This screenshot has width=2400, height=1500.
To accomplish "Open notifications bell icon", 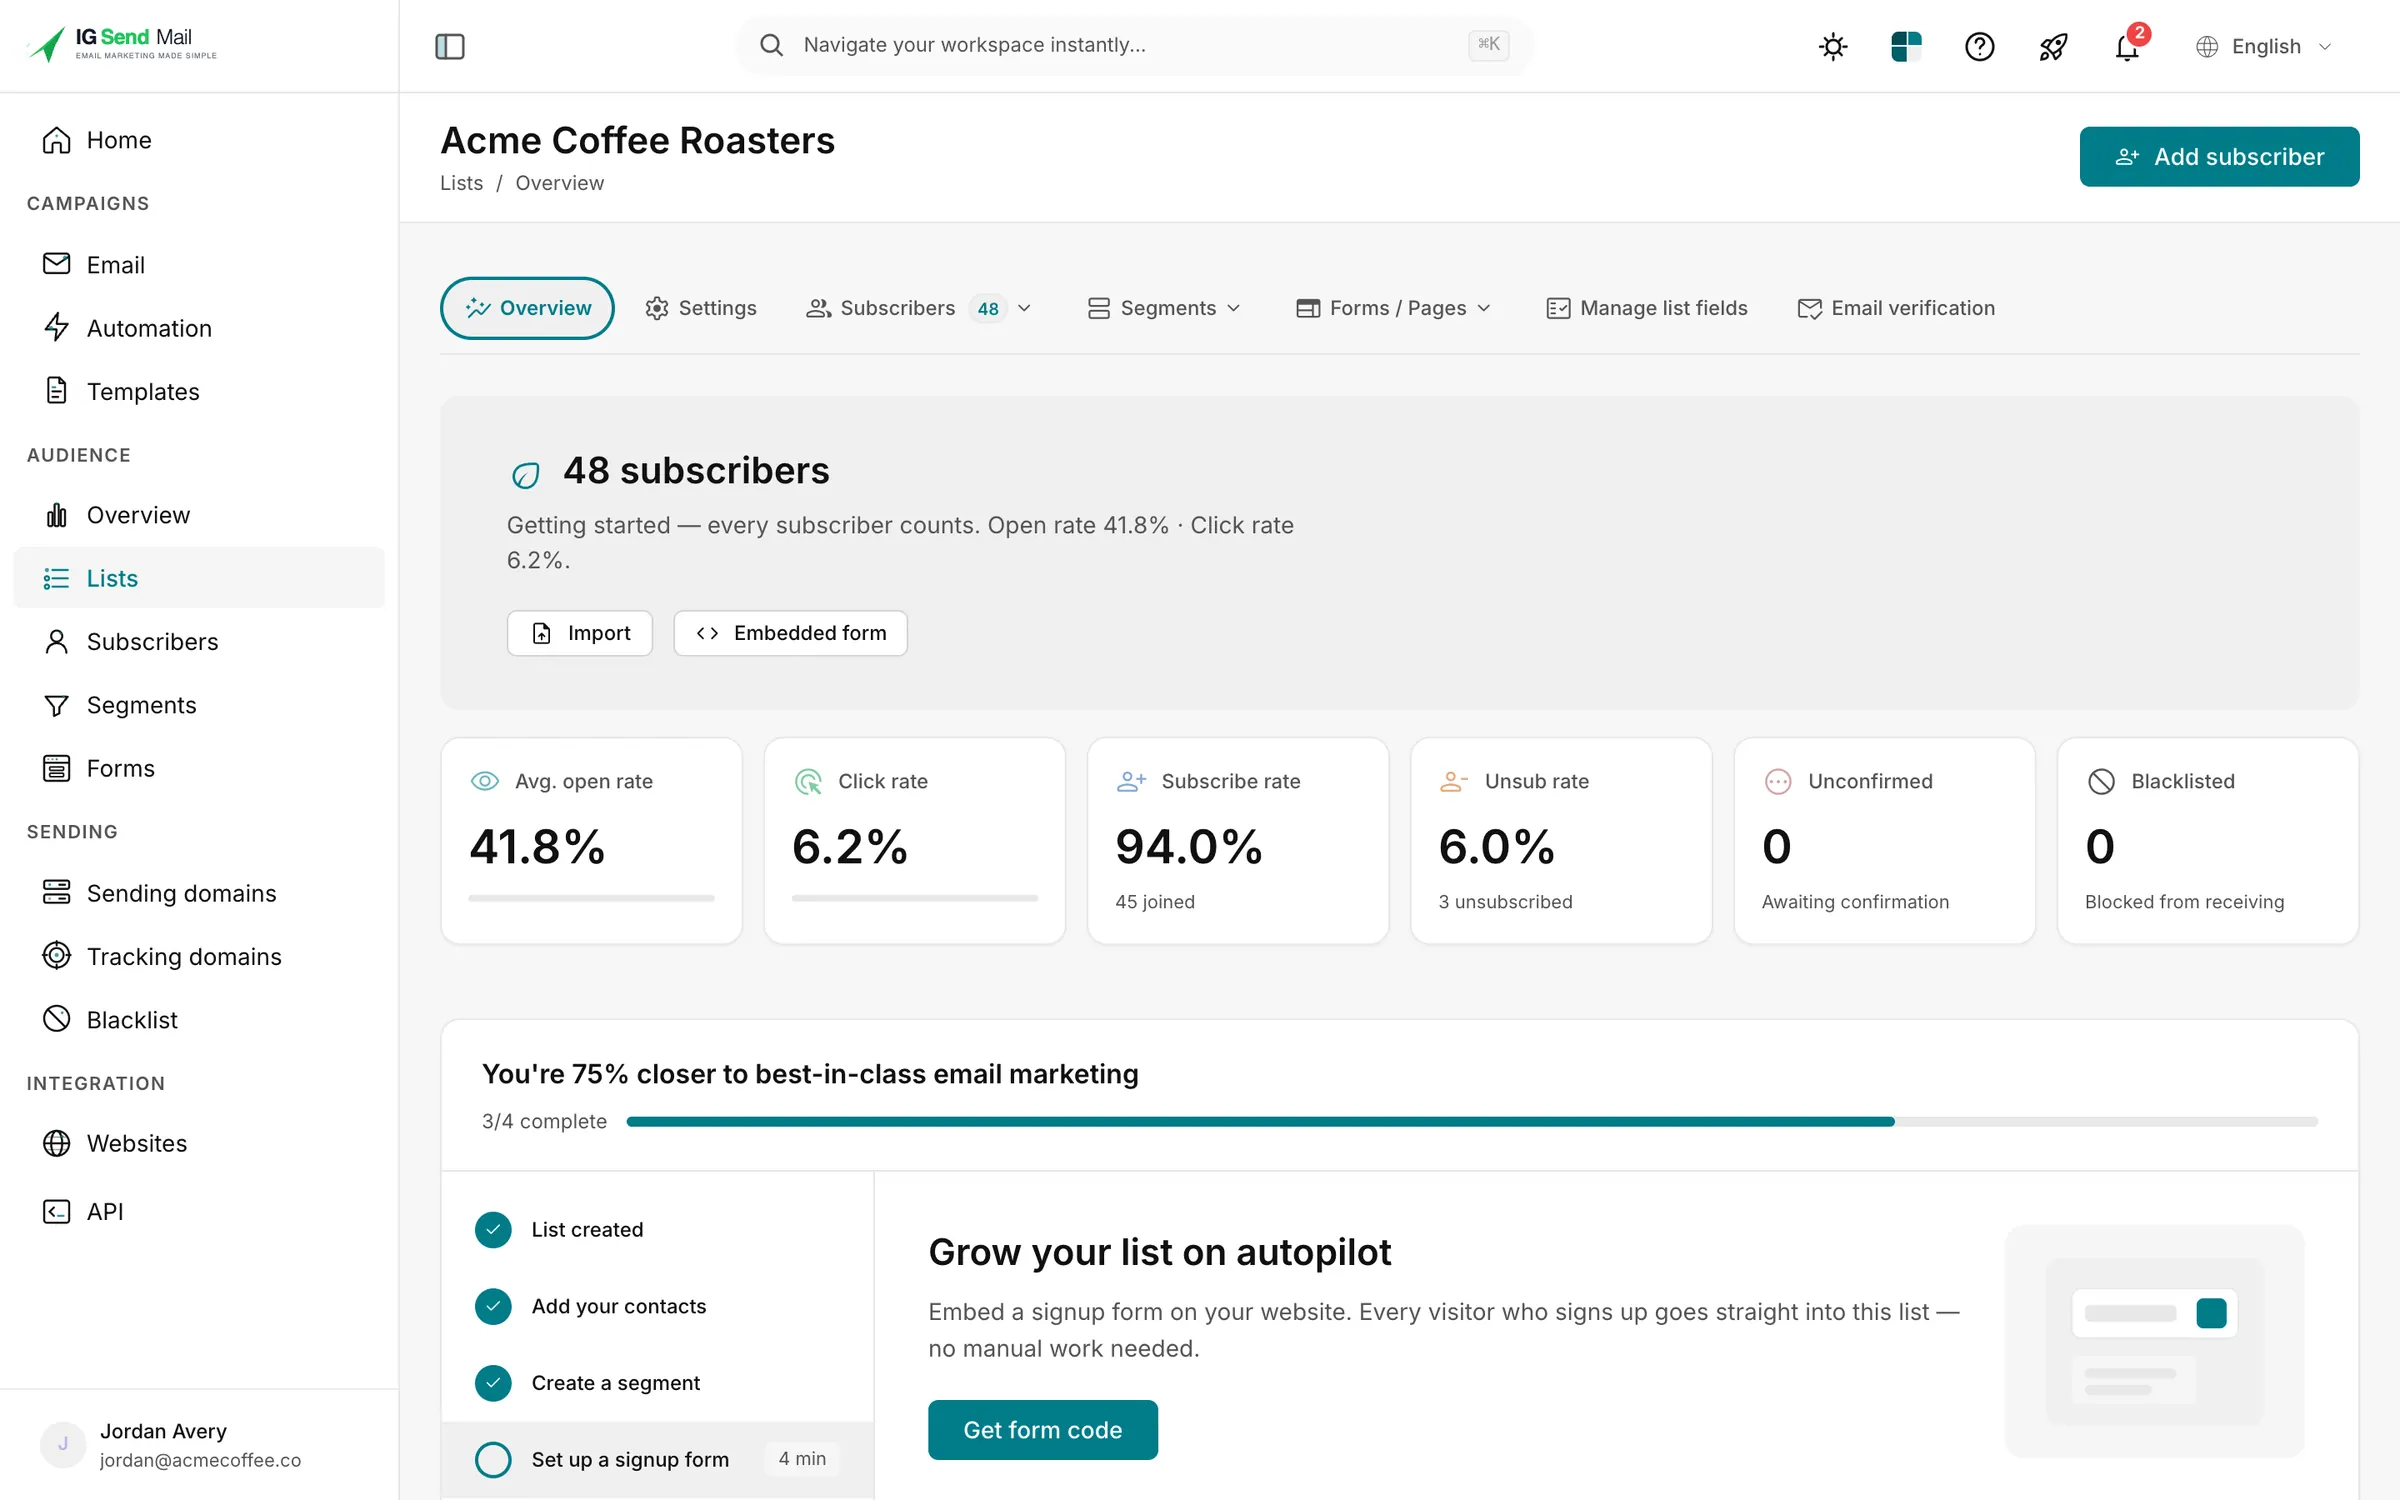I will [2127, 46].
